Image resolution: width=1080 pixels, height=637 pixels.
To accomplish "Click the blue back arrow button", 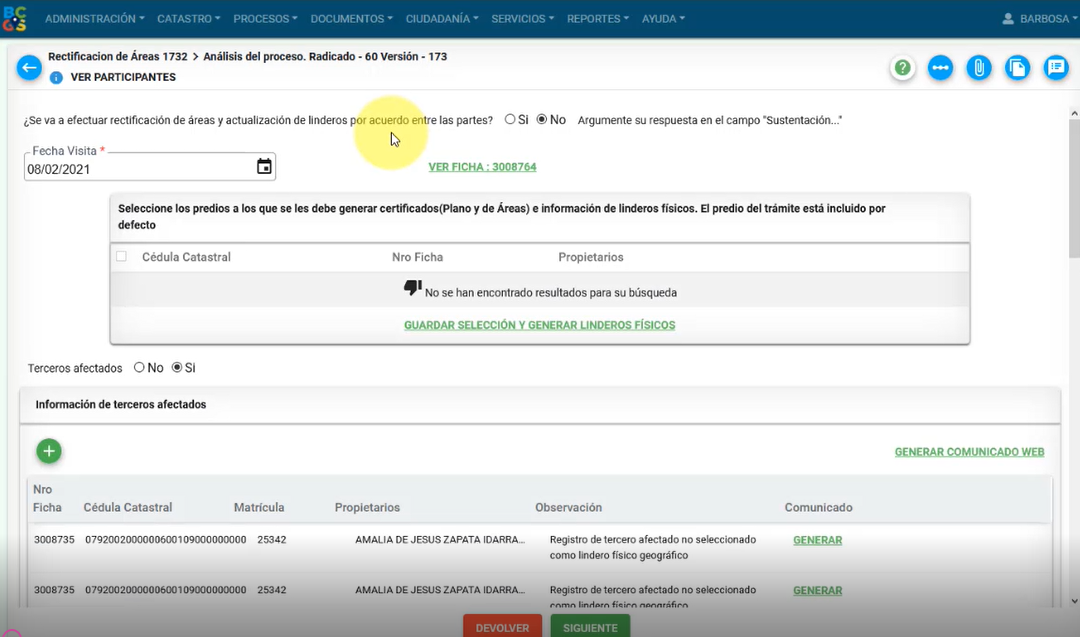I will point(29,68).
